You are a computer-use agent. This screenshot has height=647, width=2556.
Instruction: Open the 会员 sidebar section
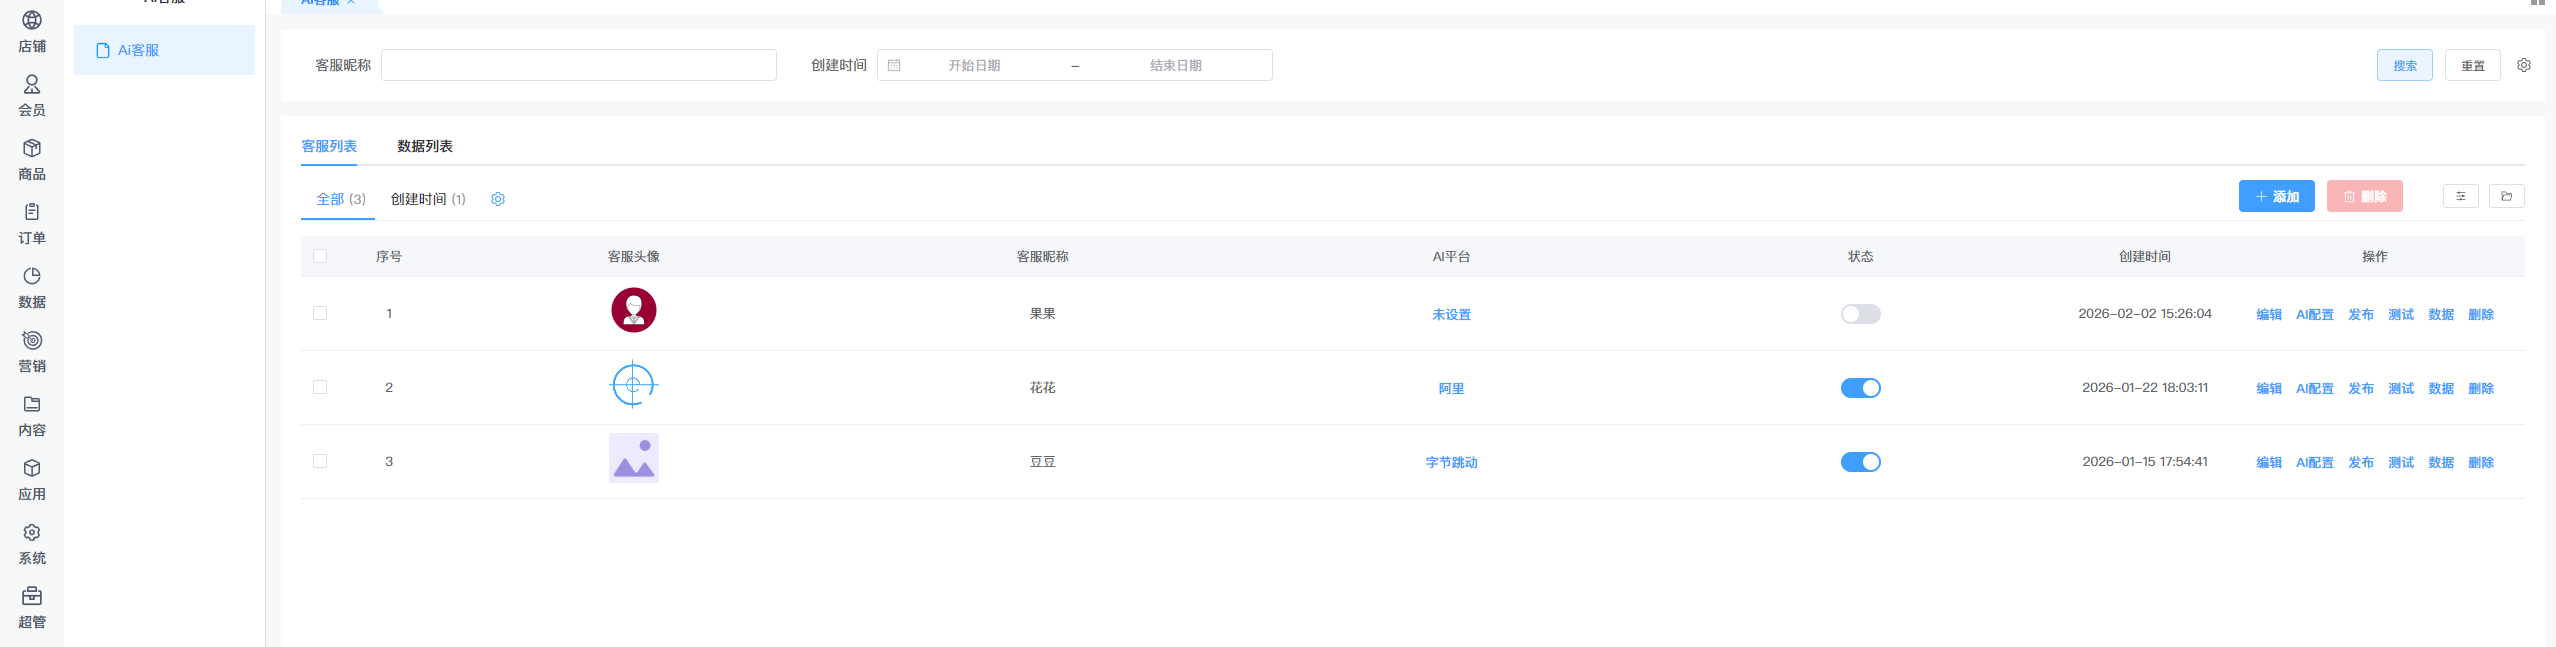(x=32, y=96)
